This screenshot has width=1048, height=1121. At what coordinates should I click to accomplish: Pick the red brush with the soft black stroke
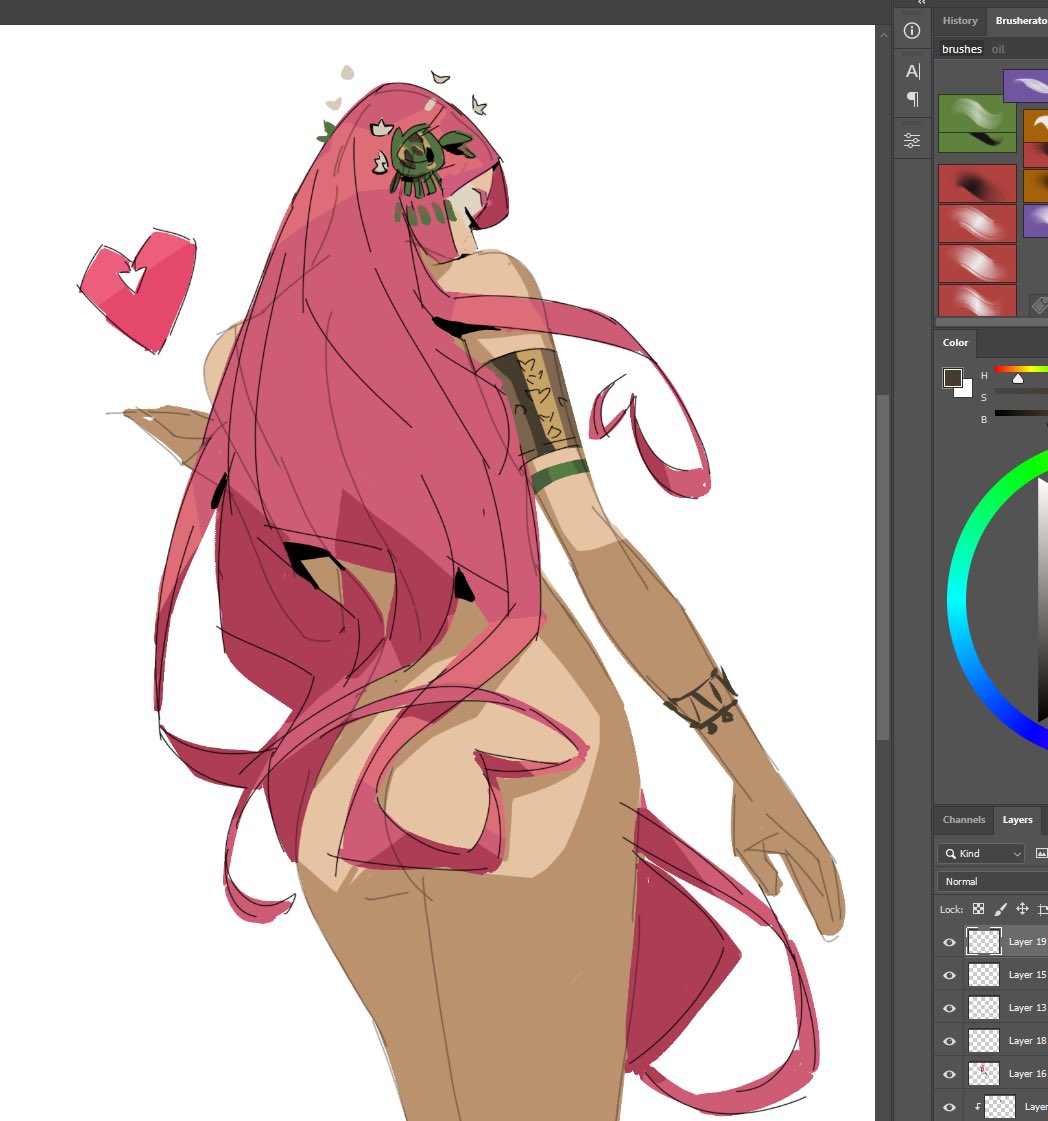[977, 184]
